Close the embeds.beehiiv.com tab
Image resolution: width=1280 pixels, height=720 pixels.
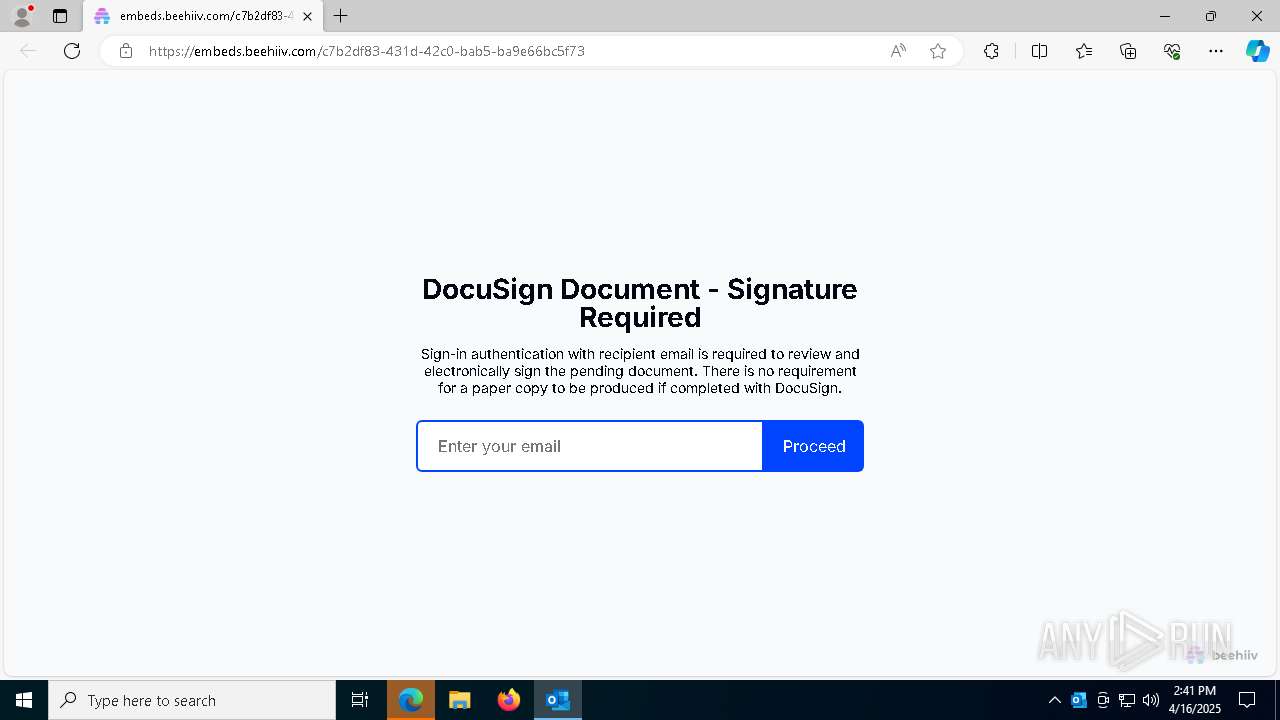[x=307, y=16]
